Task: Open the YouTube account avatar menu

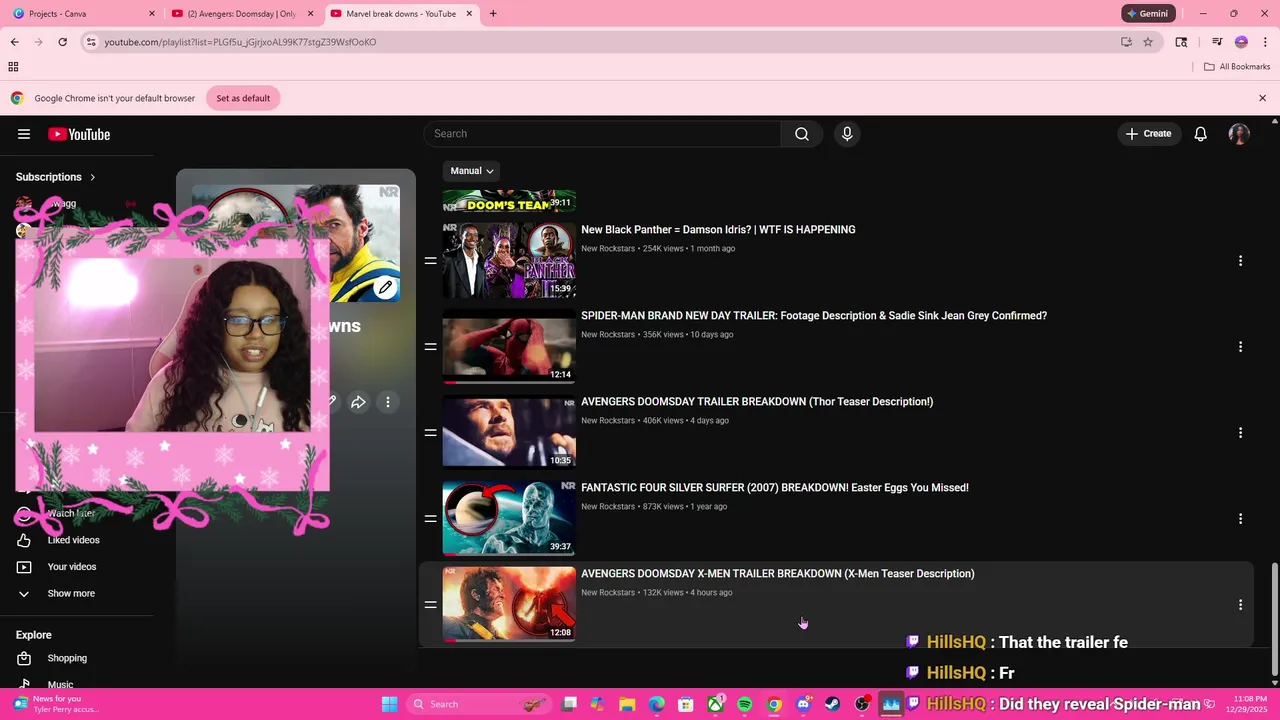Action: [1239, 134]
